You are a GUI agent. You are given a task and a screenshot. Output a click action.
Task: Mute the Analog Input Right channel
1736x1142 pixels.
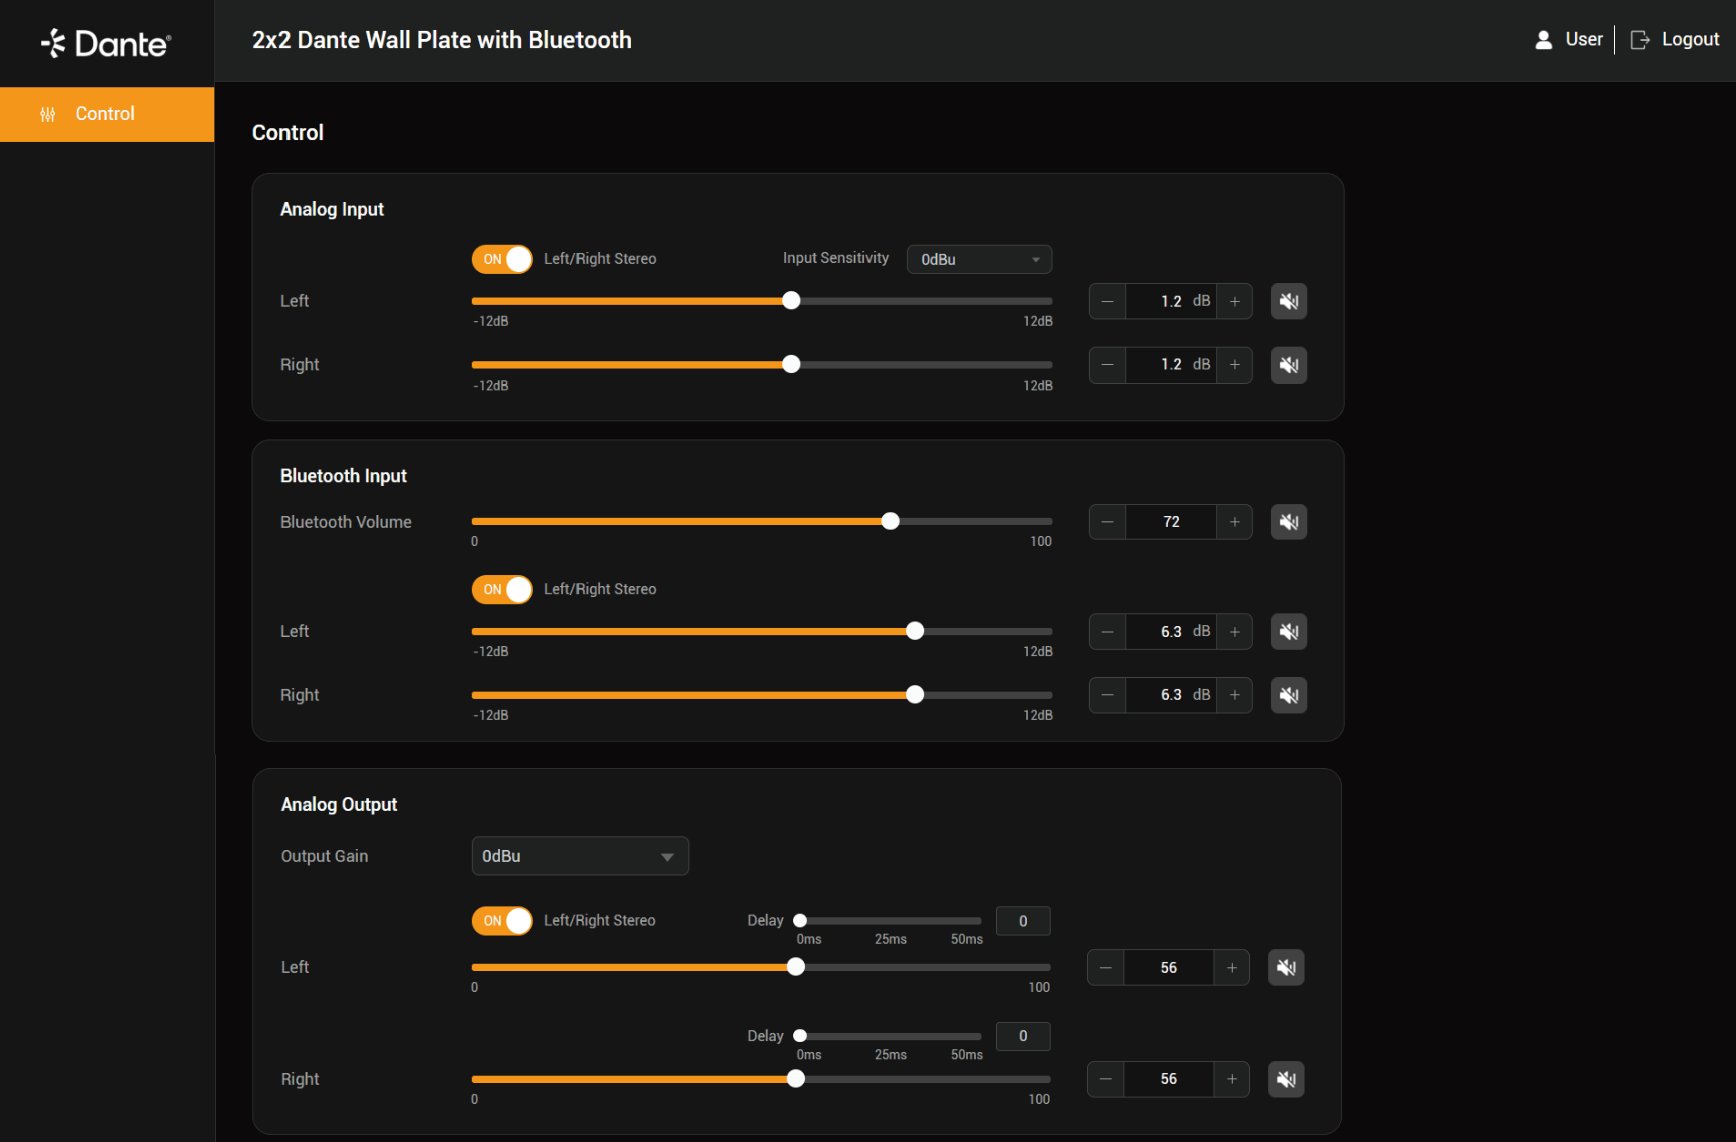tap(1288, 364)
